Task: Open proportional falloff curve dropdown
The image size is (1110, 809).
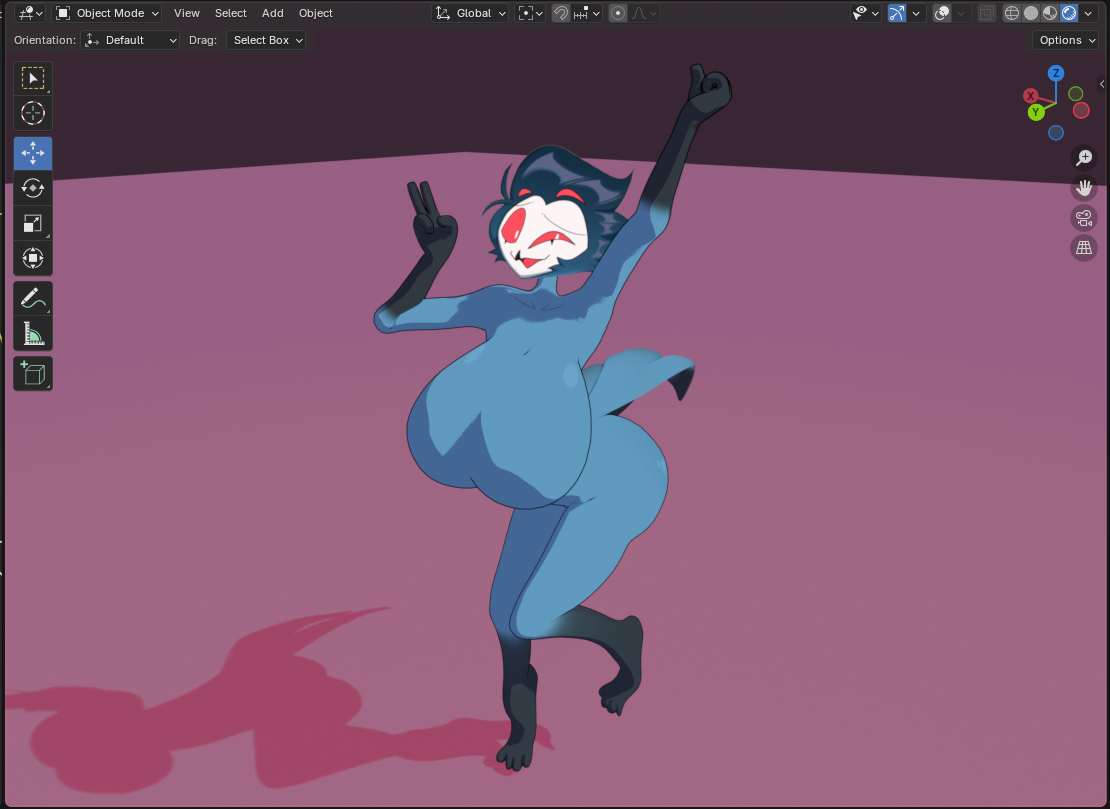Action: [643, 13]
